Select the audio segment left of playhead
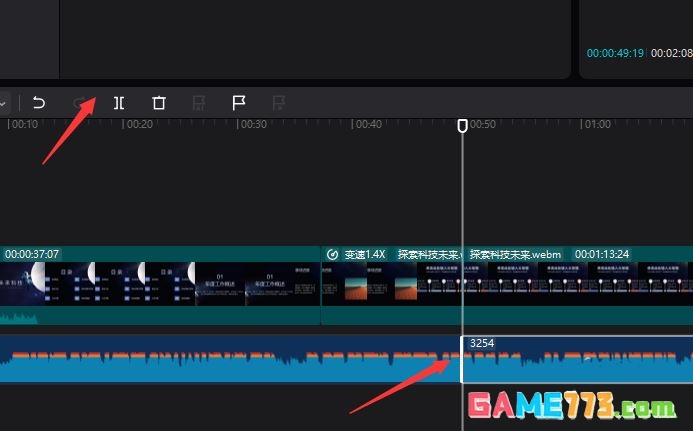Screen dimensions: 693x431 click(230, 360)
